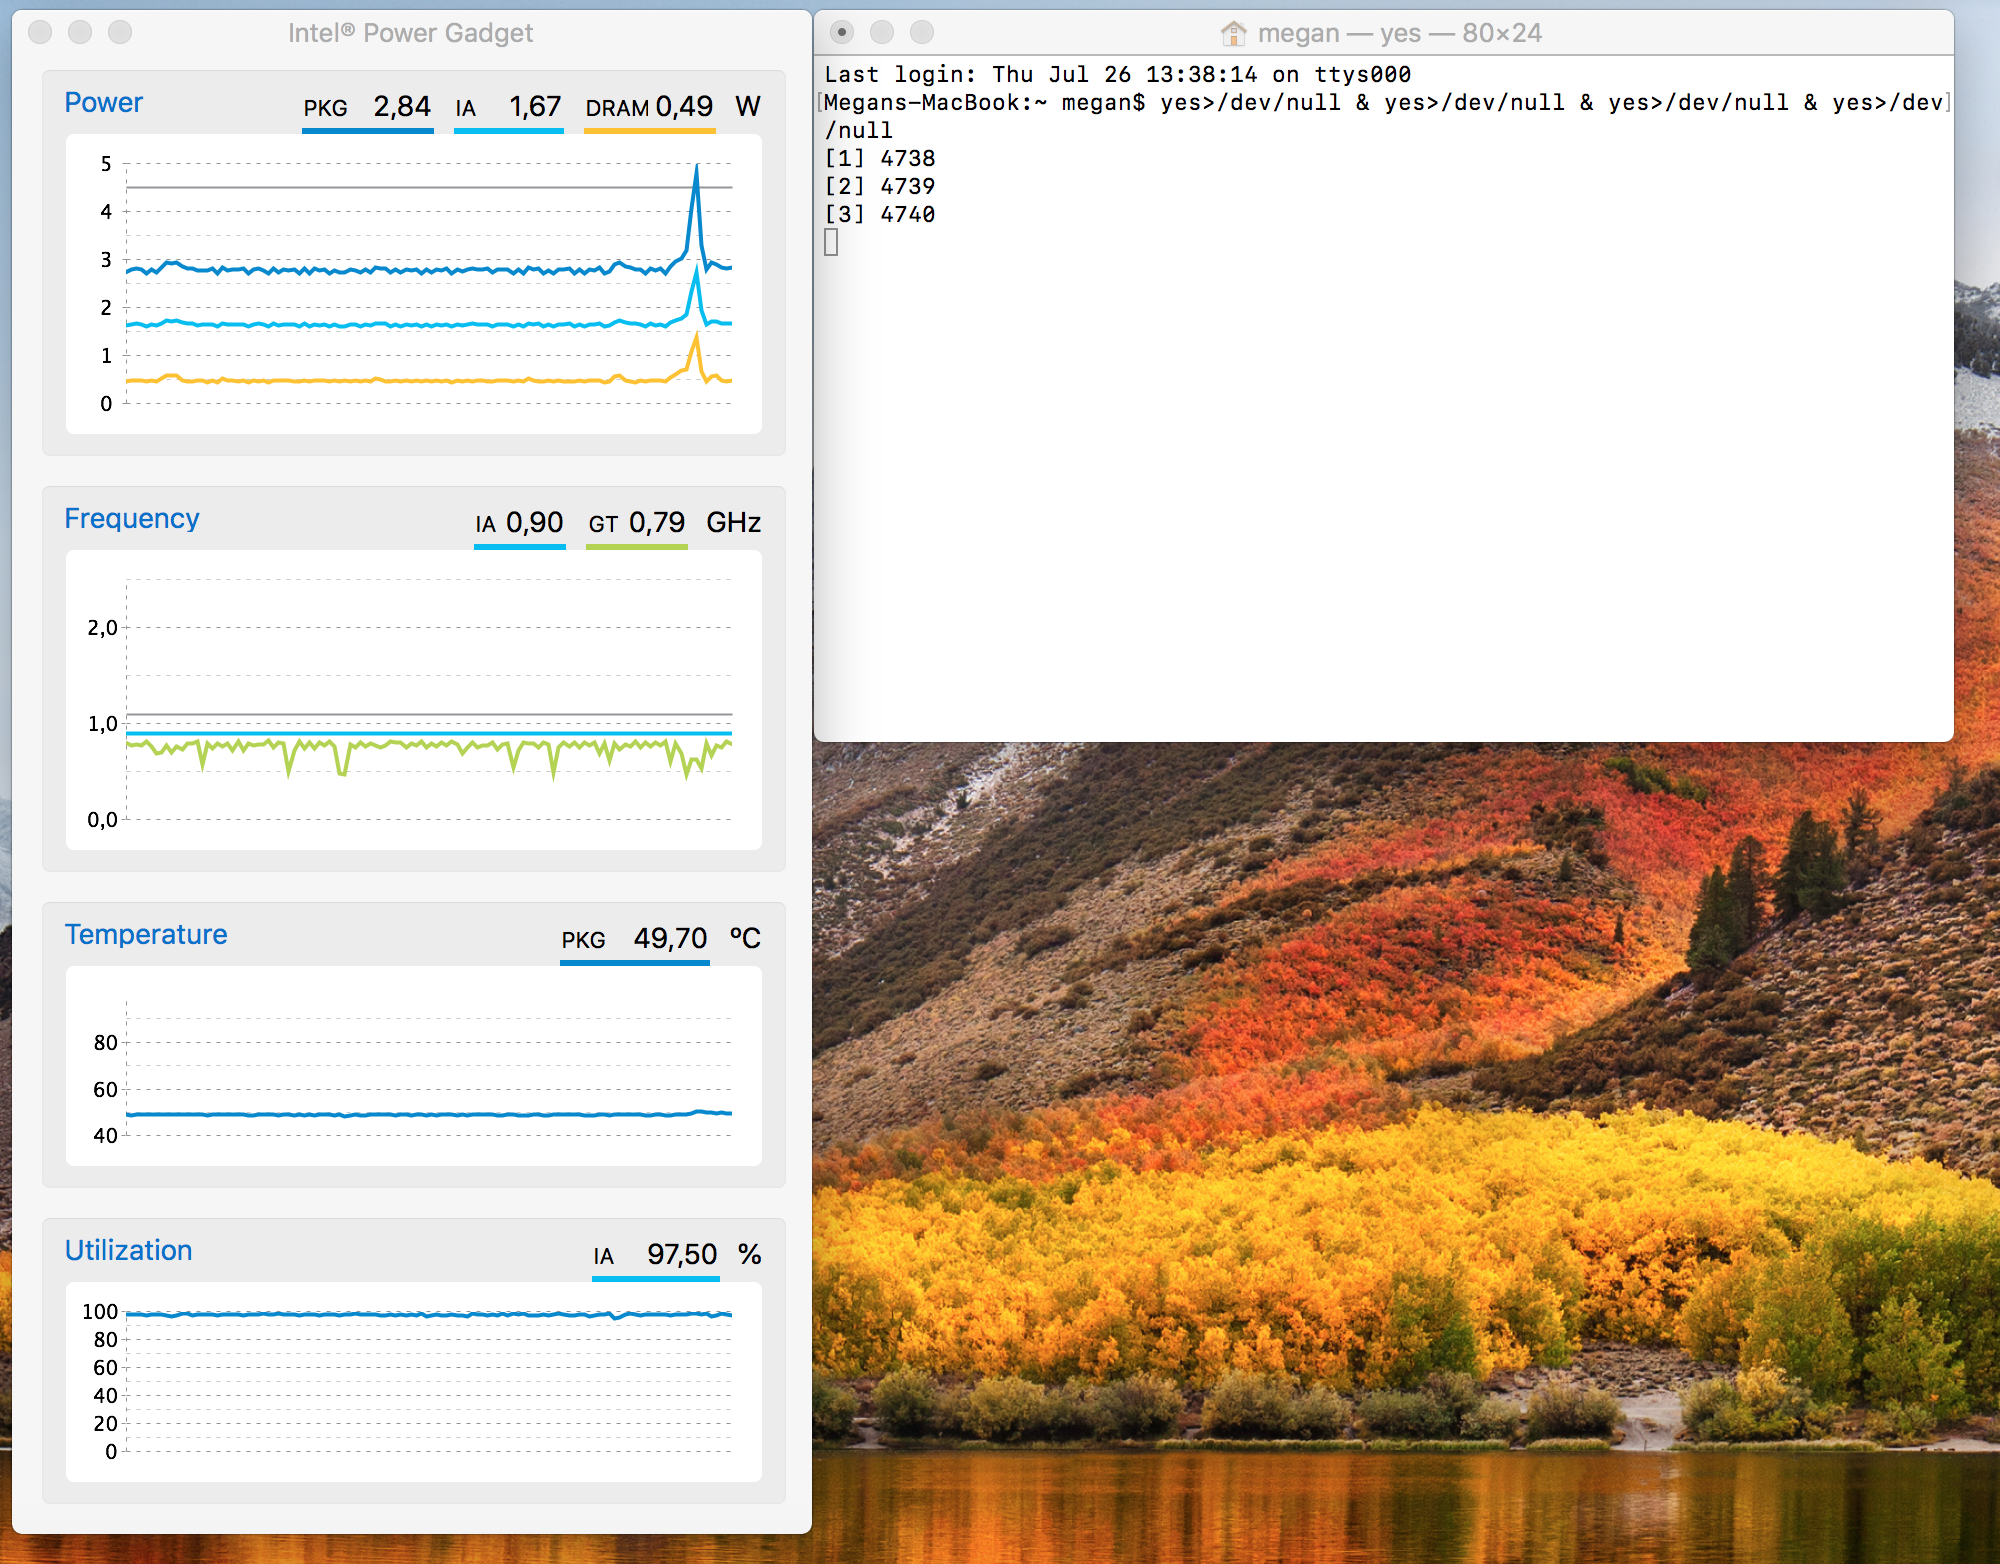Click the Temperature section heading
Viewport: 2000px width, 1564px height.
coord(146,935)
